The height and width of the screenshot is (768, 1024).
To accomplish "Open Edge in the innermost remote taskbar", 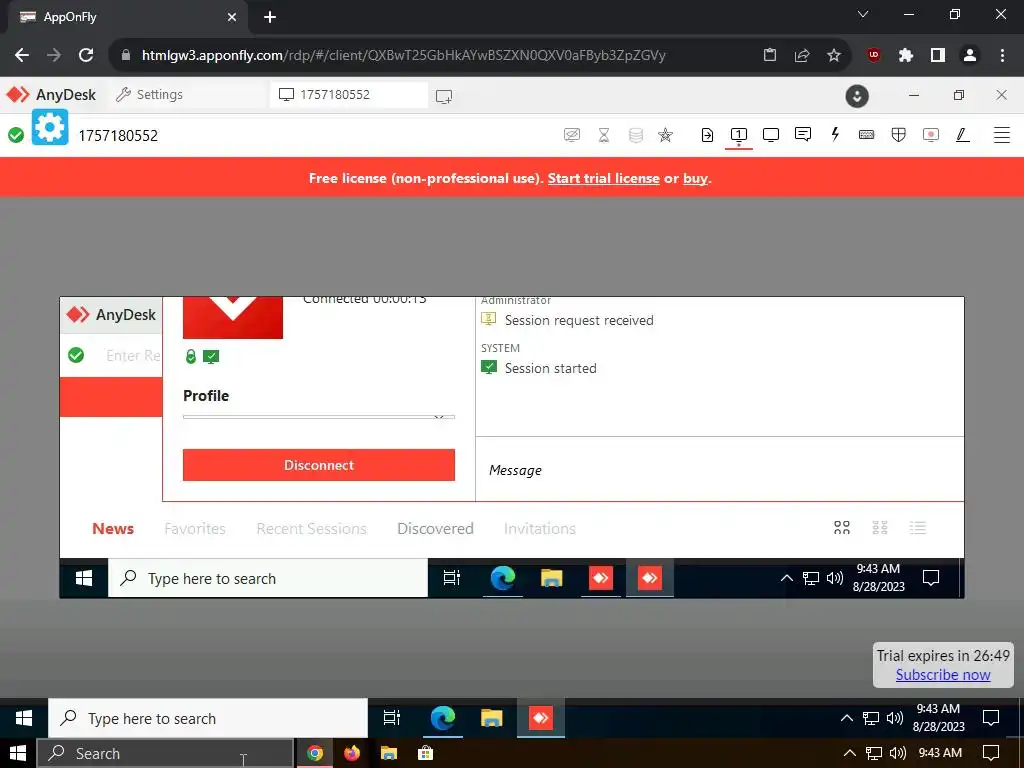I will [x=503, y=578].
